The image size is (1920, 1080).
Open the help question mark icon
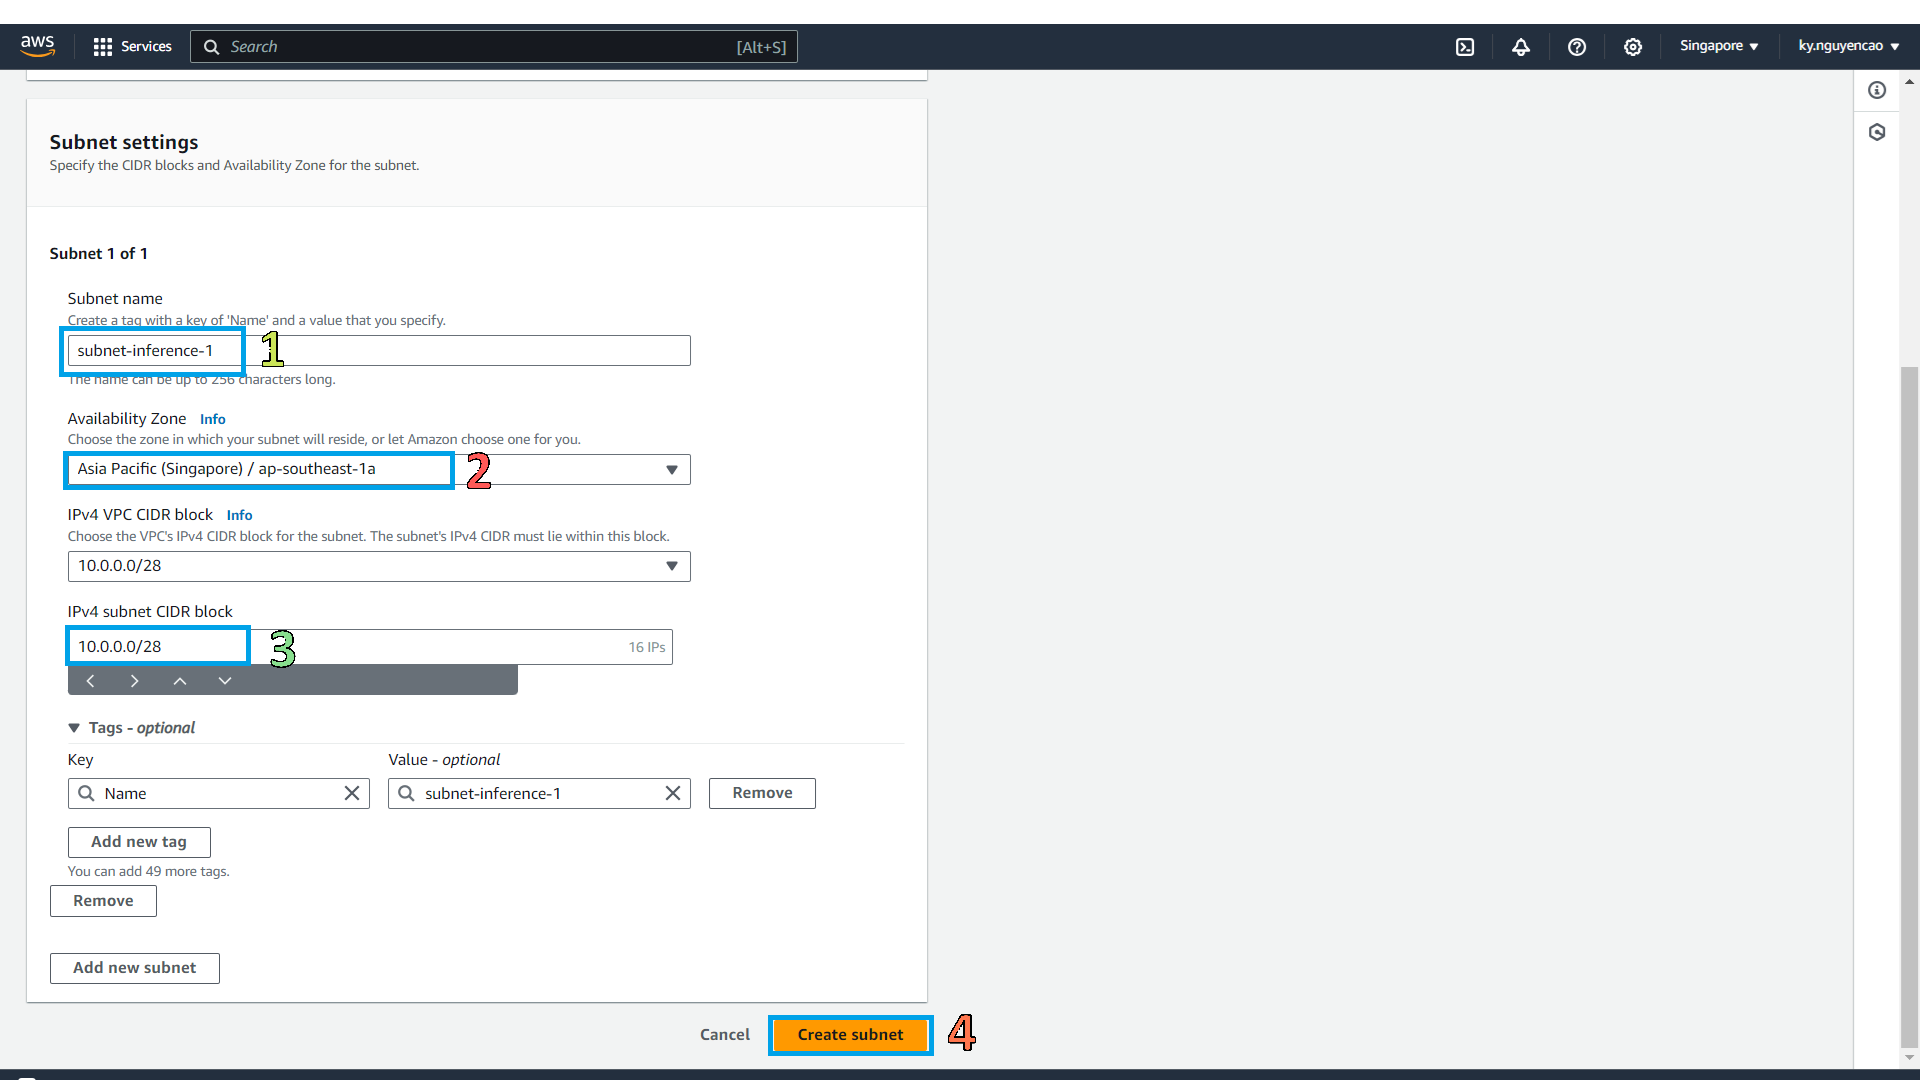[1577, 47]
